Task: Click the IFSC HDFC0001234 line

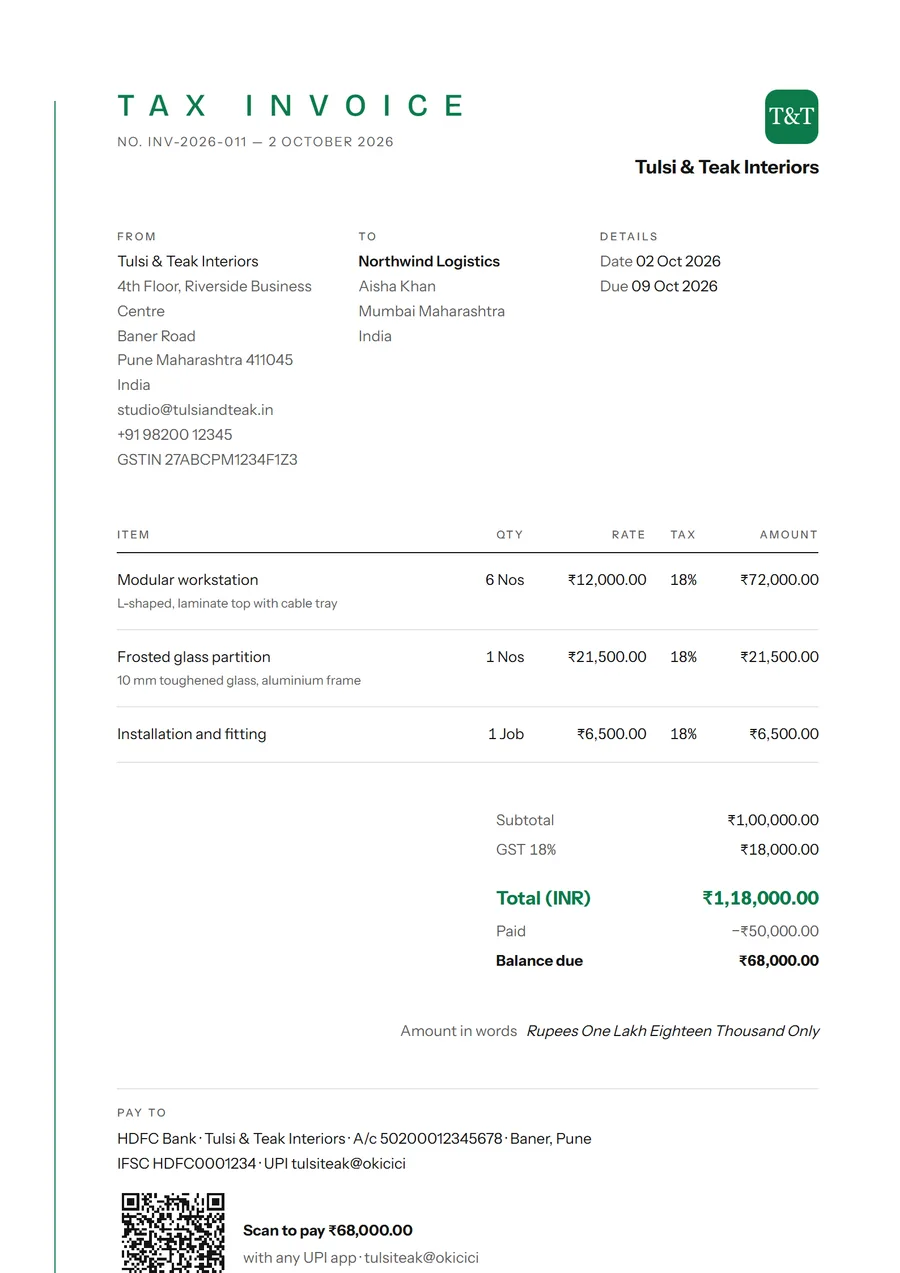Action: [x=262, y=1164]
